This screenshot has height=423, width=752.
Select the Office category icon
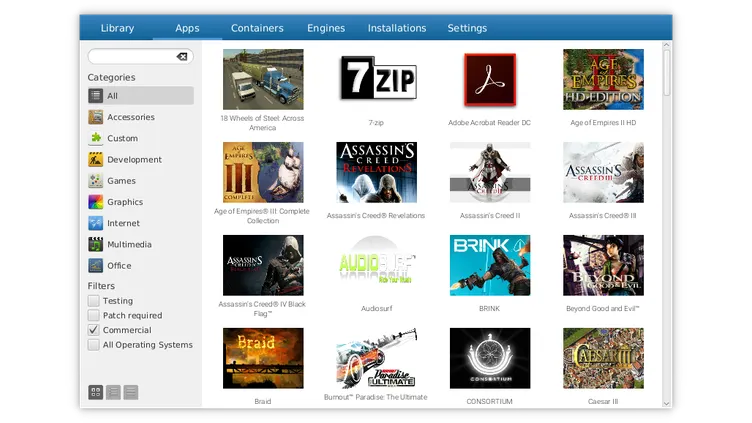coord(95,265)
